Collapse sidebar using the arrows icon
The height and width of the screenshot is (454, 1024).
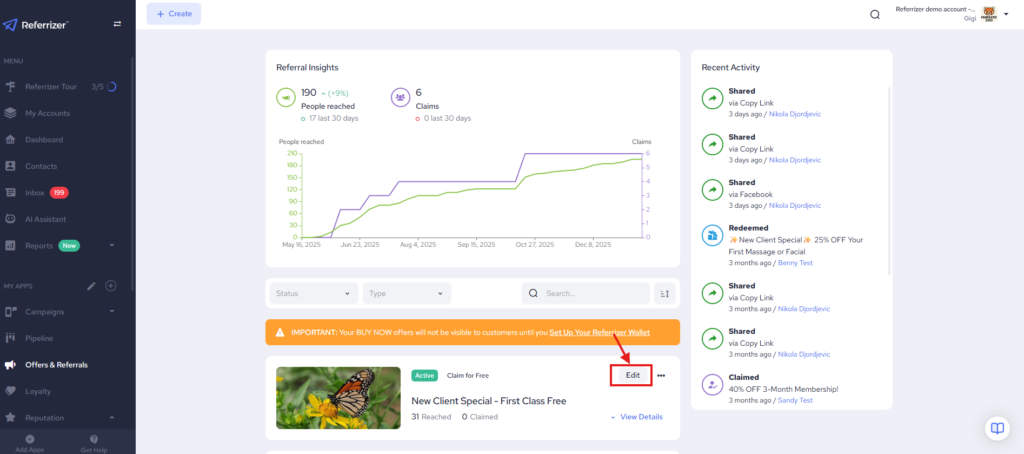click(117, 24)
